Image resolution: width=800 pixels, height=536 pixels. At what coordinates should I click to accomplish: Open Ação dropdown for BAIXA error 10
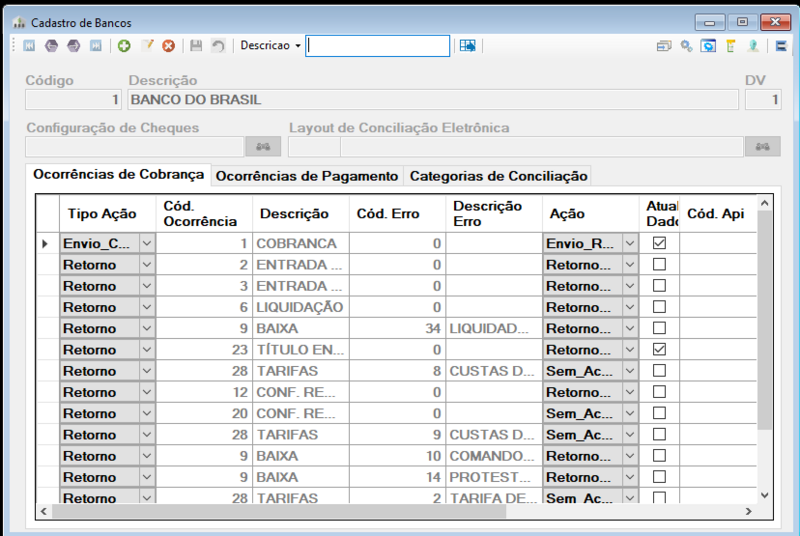[630, 456]
